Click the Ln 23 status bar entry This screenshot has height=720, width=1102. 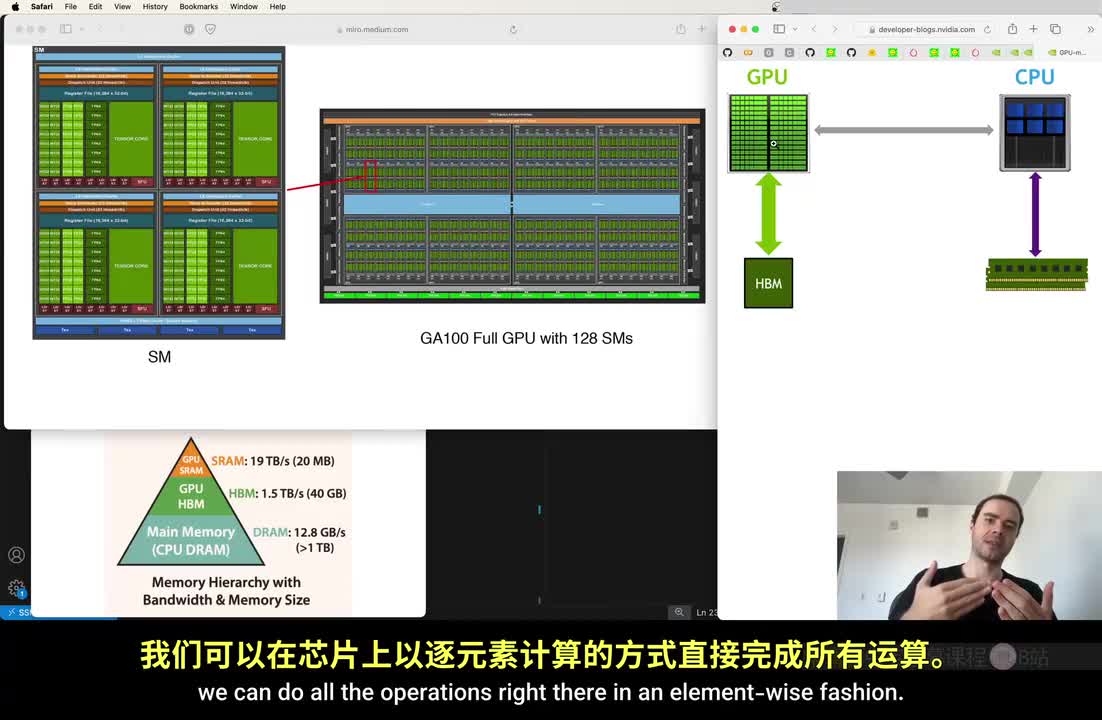(x=706, y=612)
